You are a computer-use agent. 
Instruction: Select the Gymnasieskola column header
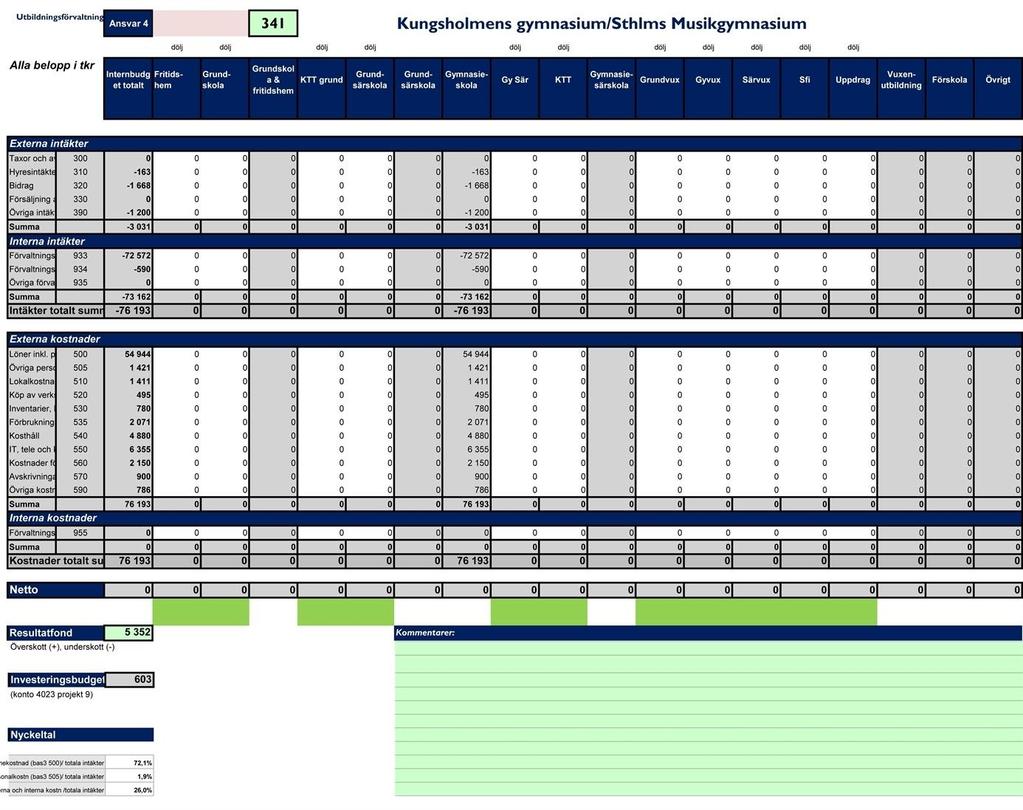(x=466, y=88)
